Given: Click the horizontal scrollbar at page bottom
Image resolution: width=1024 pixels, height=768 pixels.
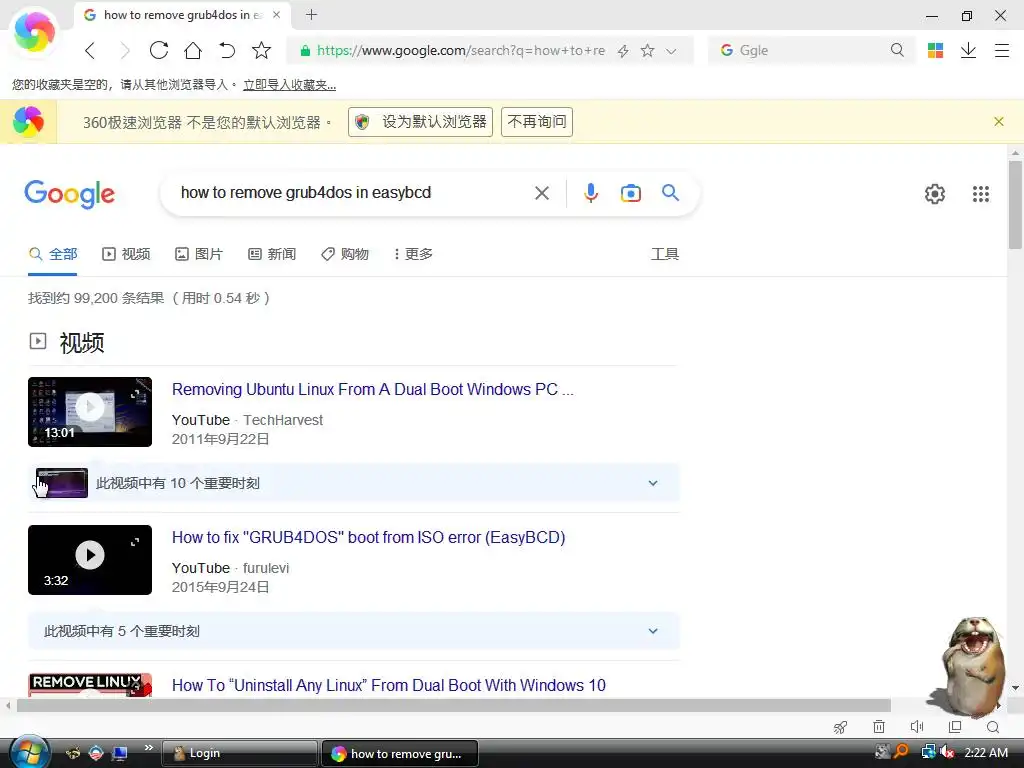Looking at the screenshot, I should click(454, 705).
